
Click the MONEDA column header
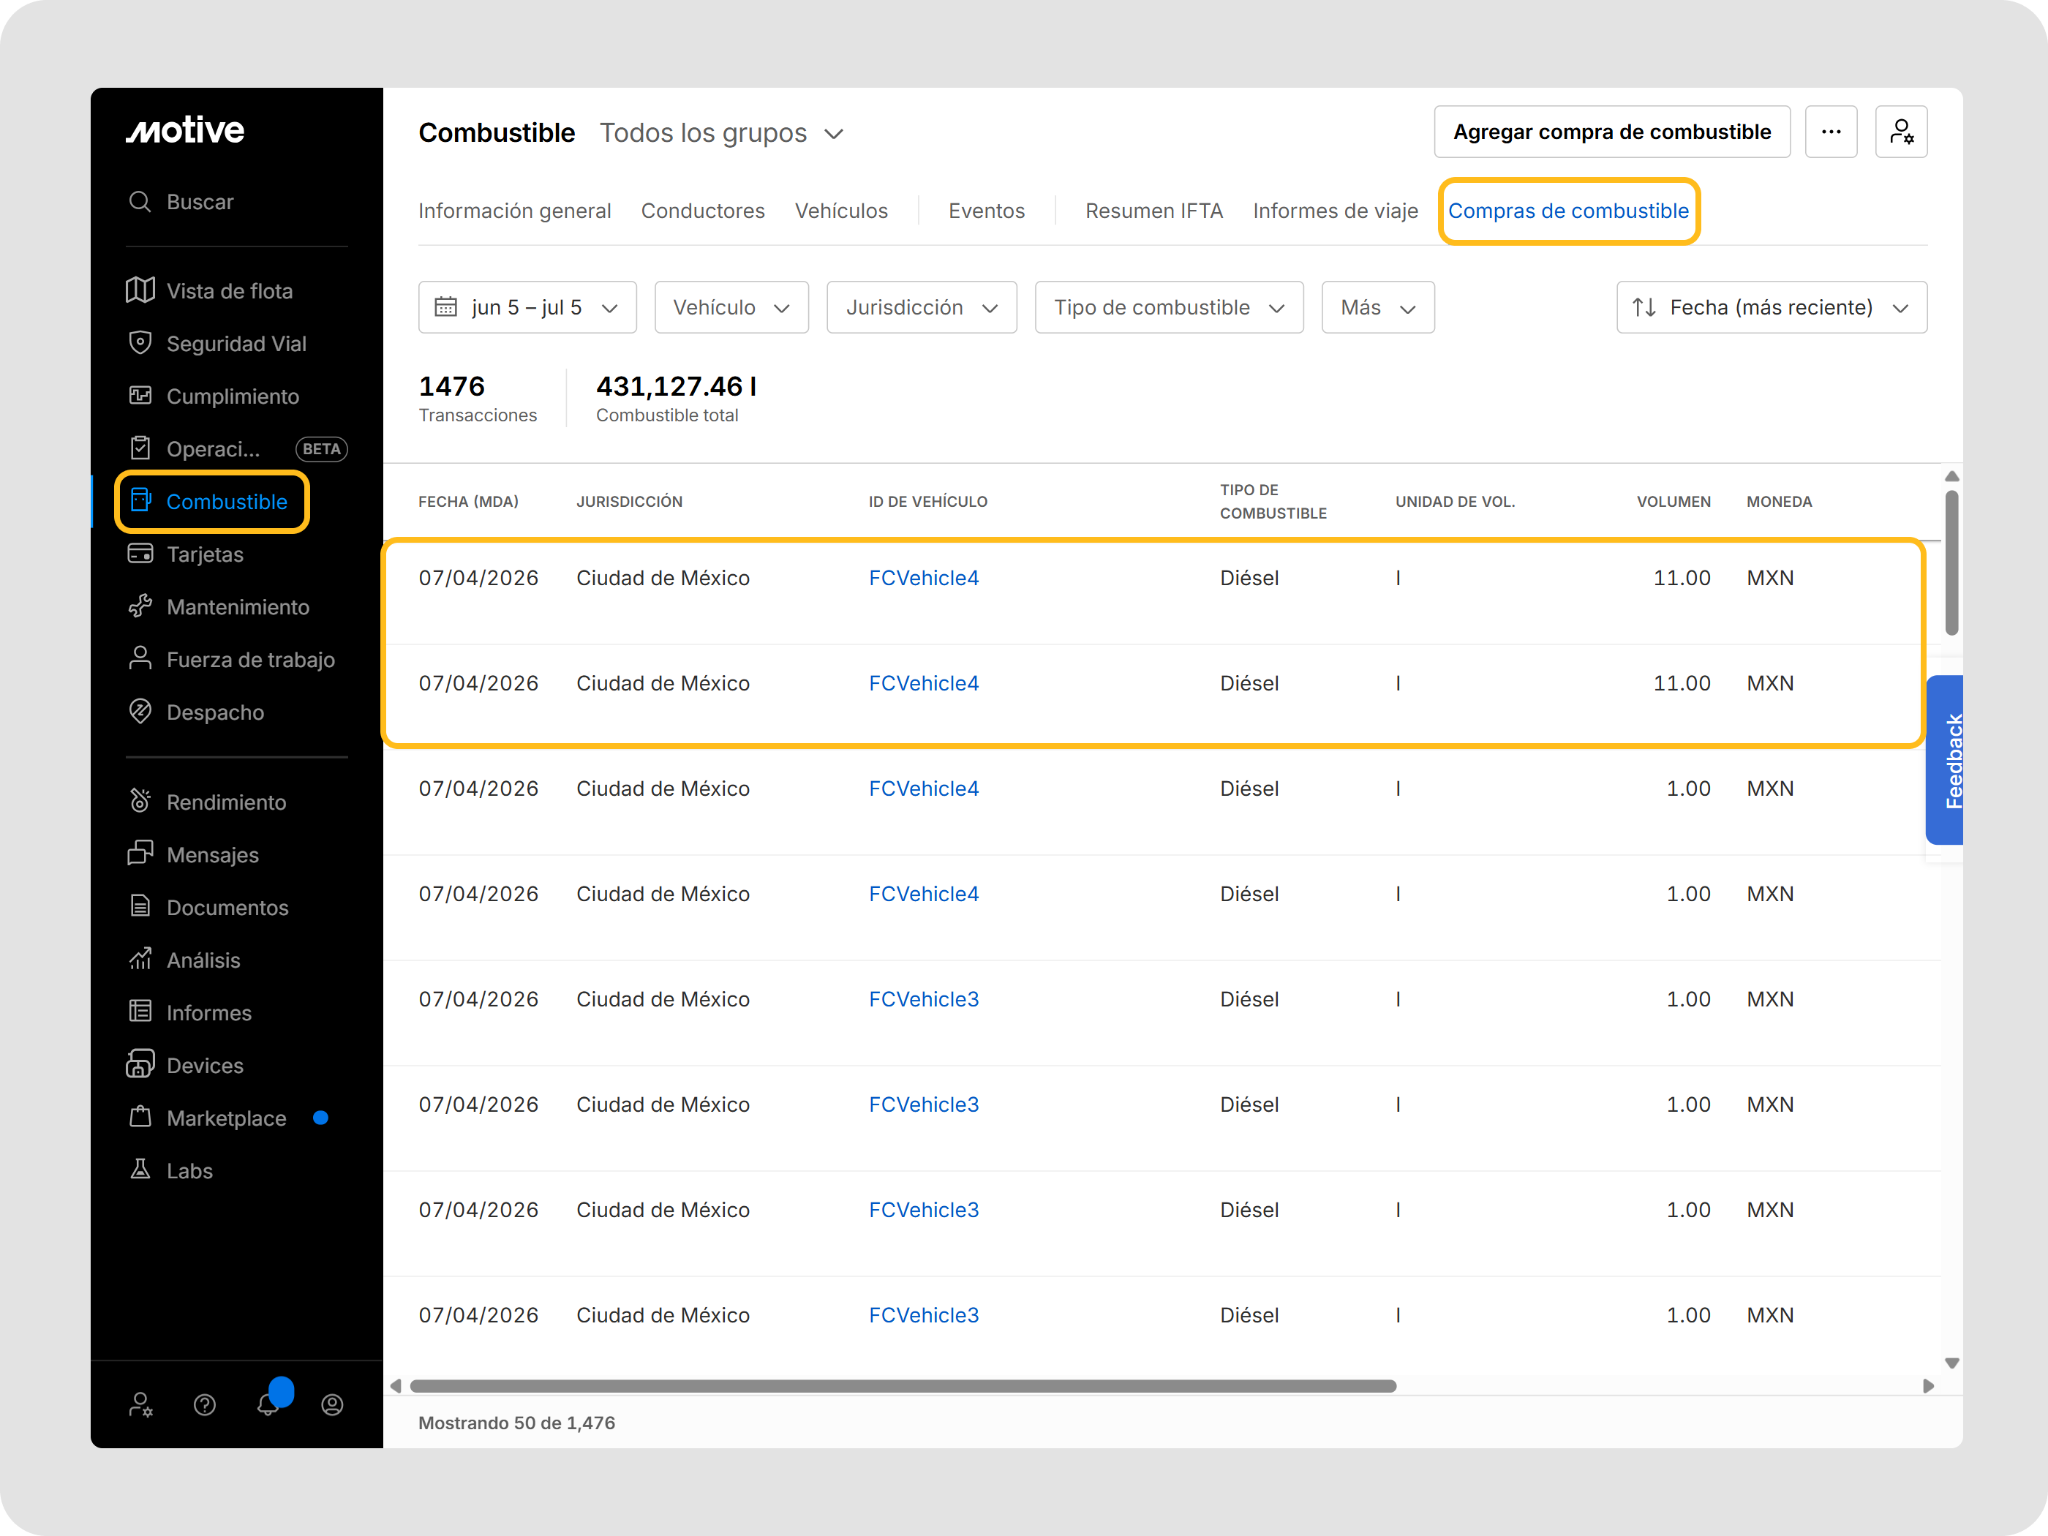(x=1779, y=502)
